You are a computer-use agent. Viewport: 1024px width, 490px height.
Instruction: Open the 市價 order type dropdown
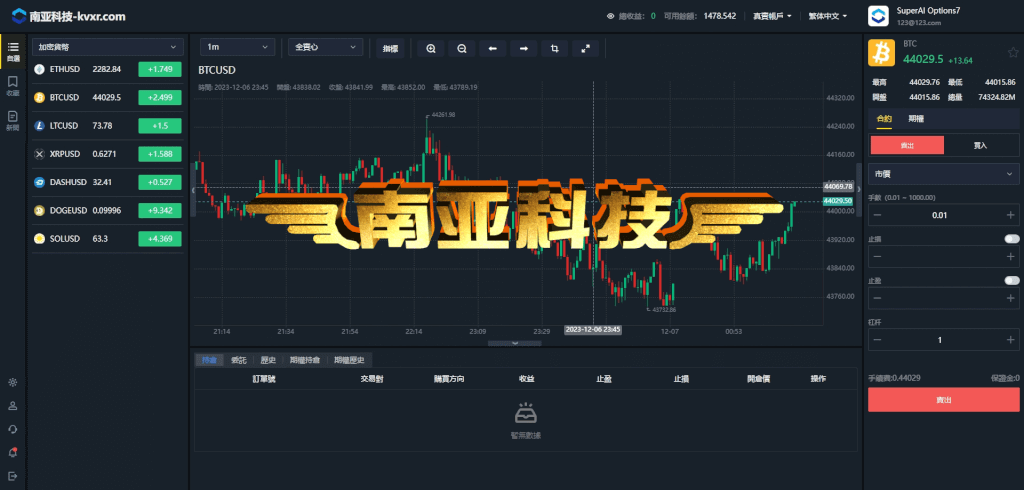pos(944,174)
